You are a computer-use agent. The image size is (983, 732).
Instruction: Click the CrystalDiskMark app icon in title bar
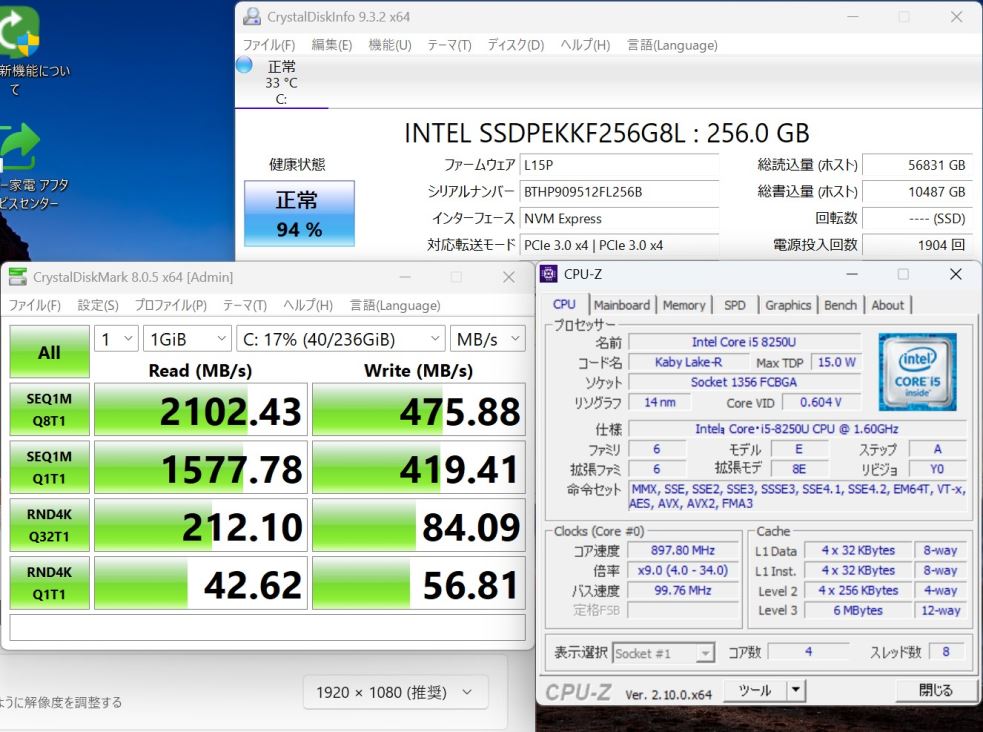[x=18, y=277]
